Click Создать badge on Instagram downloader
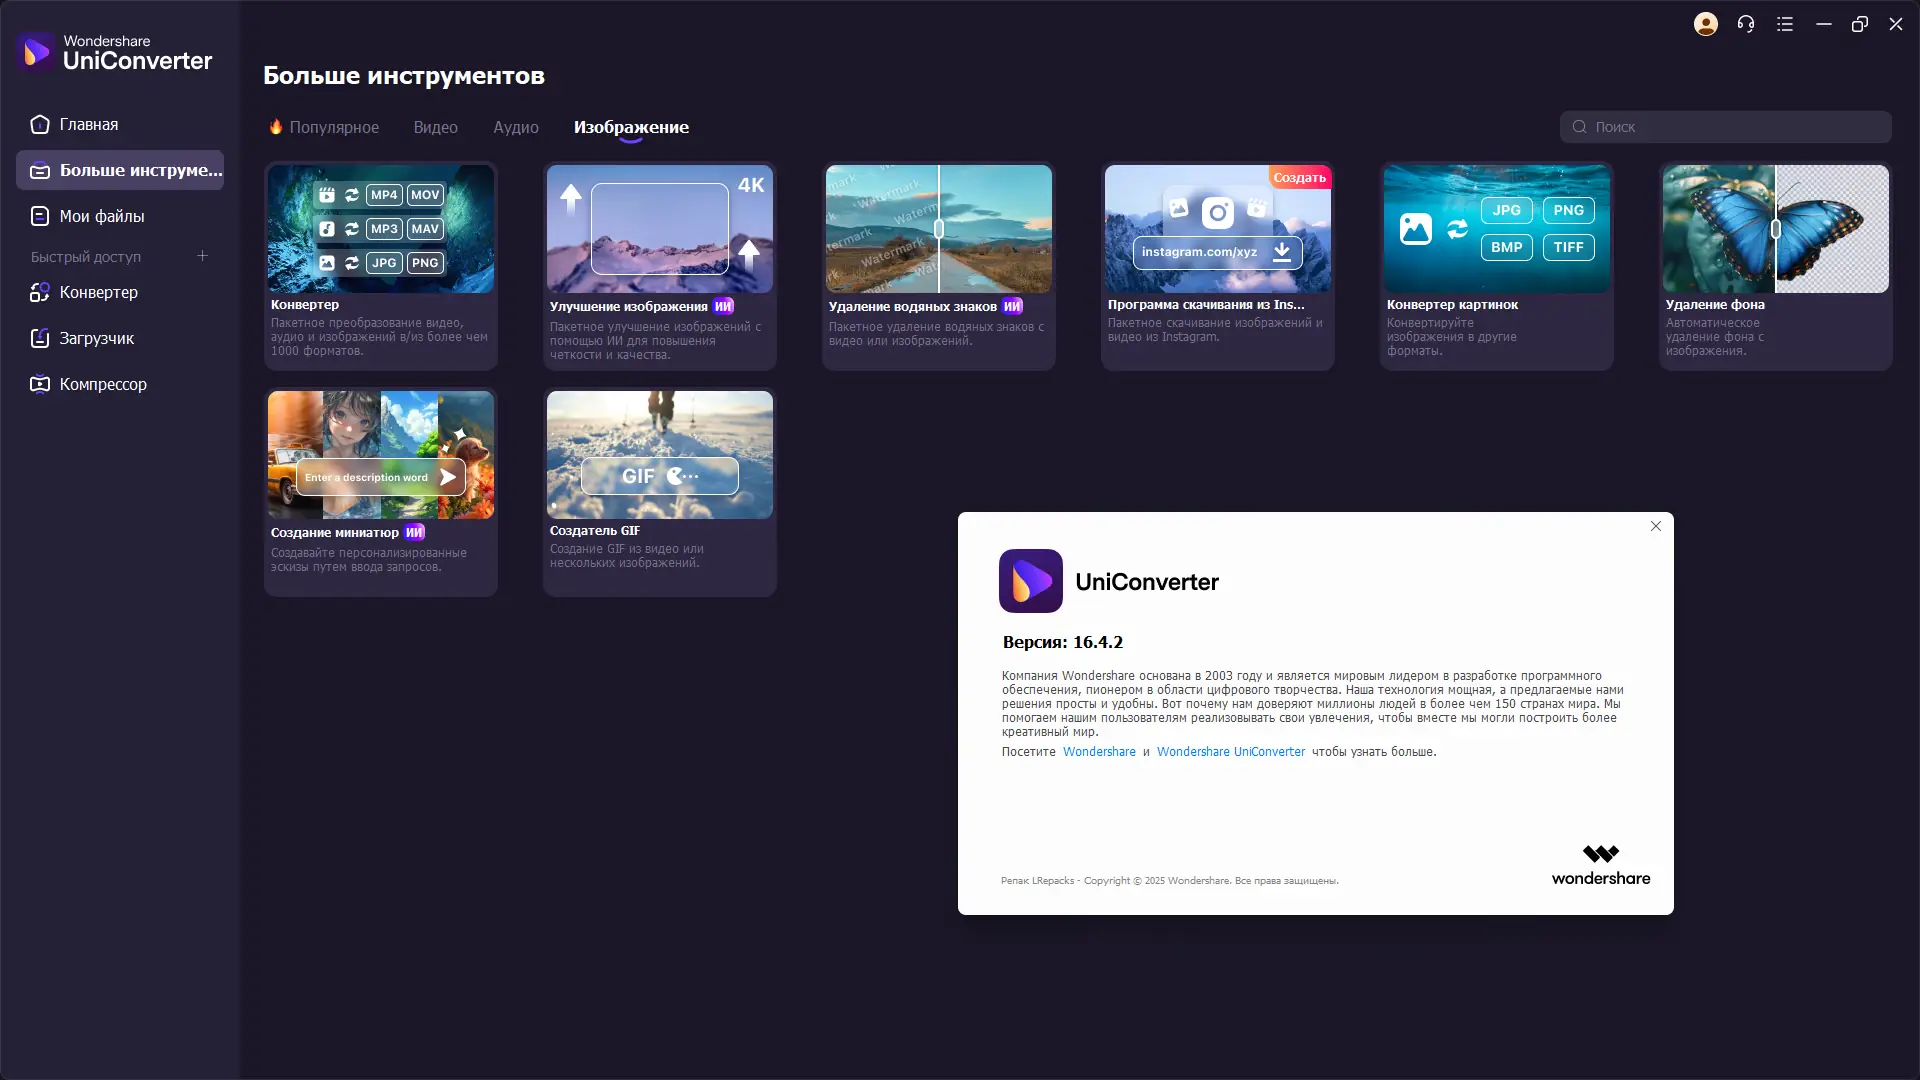 pos(1299,178)
